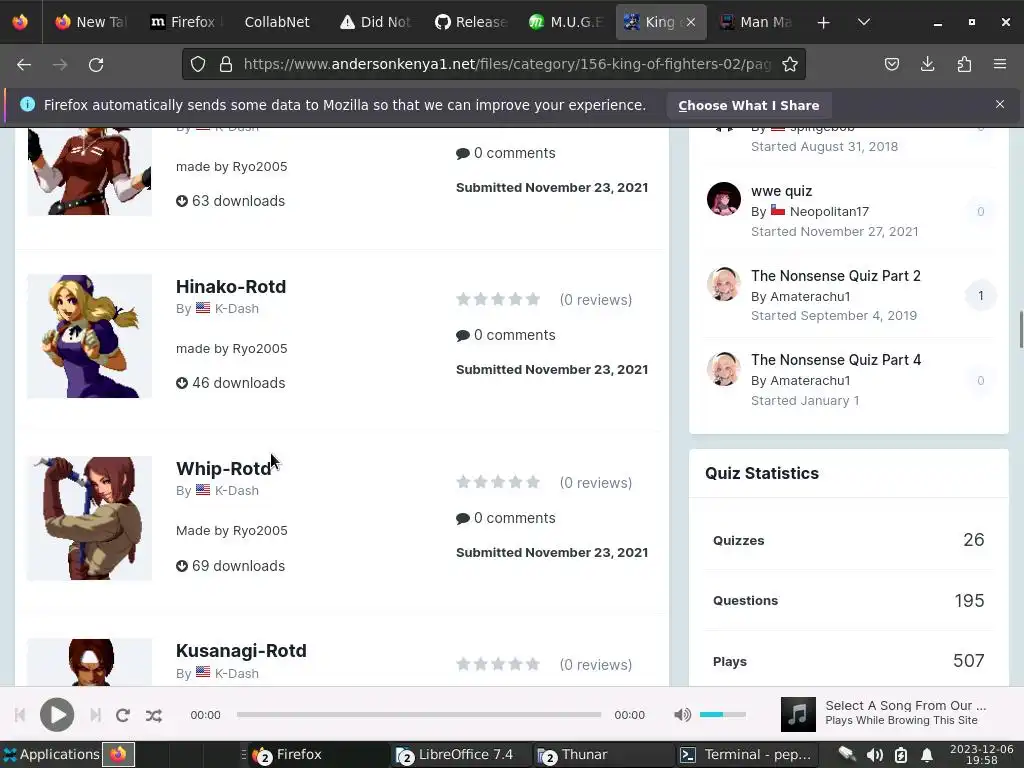Switch to the Releases GitHub tab
1024x768 pixels.
(x=471, y=22)
